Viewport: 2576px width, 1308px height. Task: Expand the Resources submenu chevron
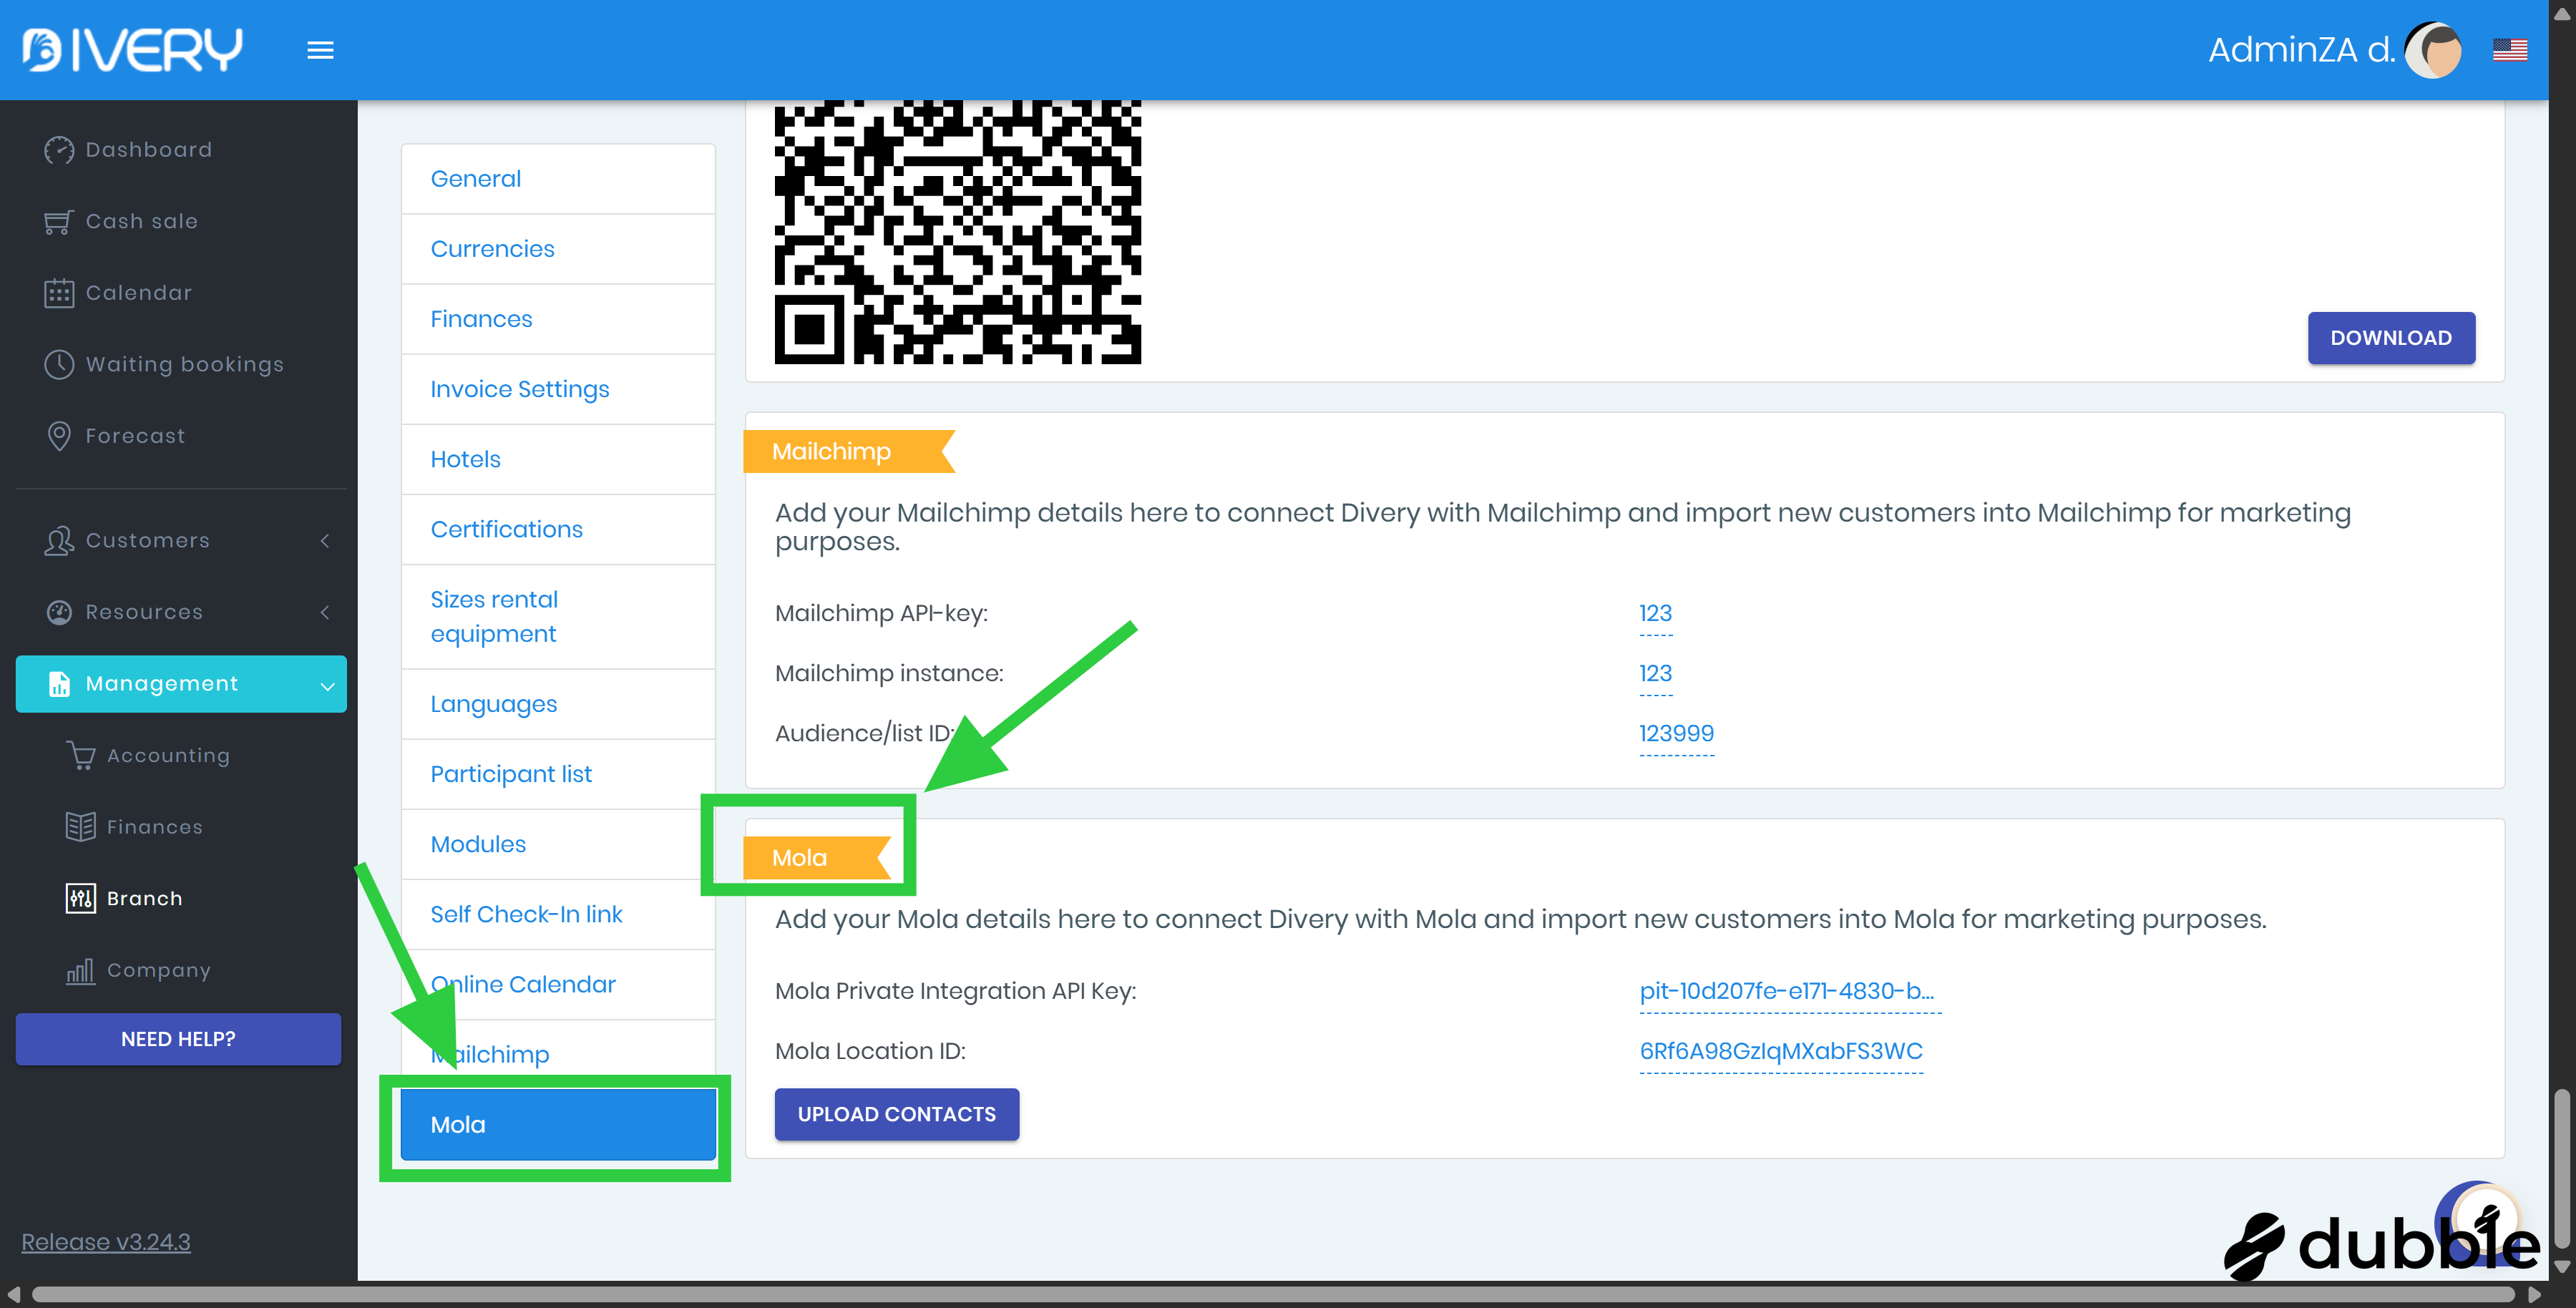325,612
